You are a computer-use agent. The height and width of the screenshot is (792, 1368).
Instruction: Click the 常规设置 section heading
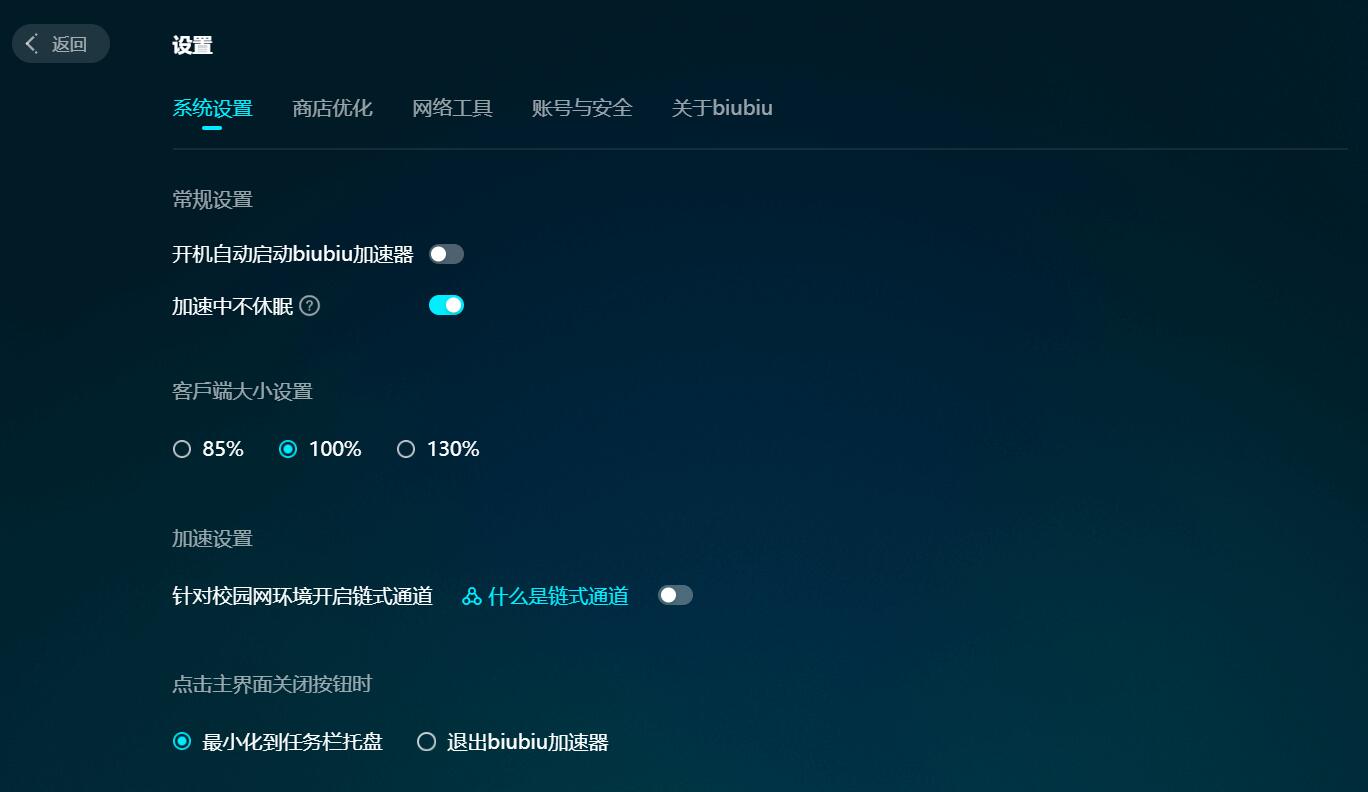click(x=212, y=200)
